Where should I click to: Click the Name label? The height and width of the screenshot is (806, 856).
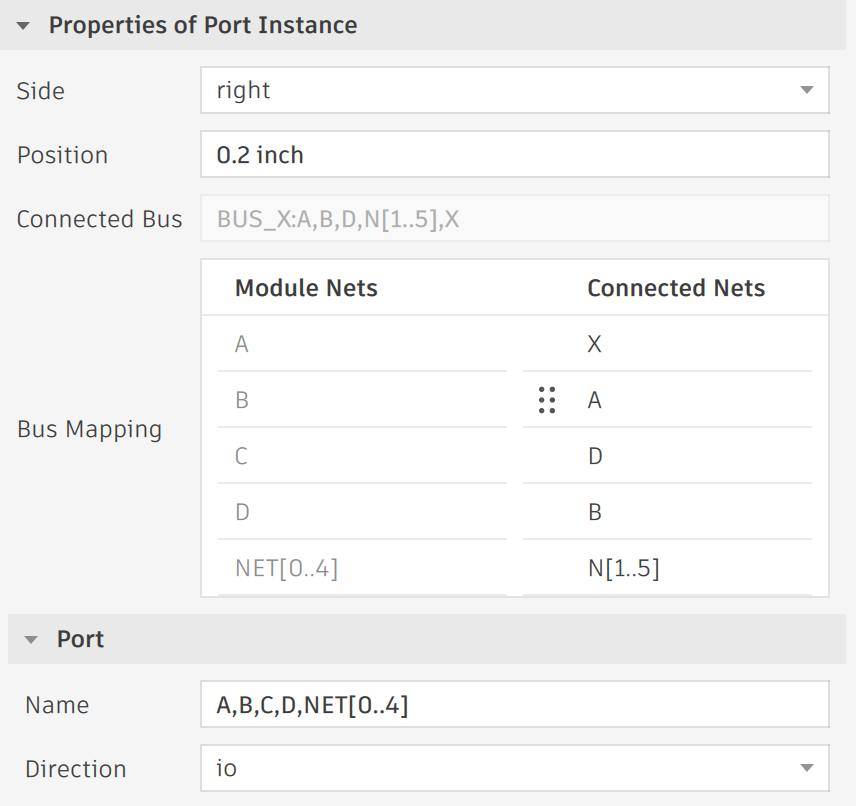57,705
